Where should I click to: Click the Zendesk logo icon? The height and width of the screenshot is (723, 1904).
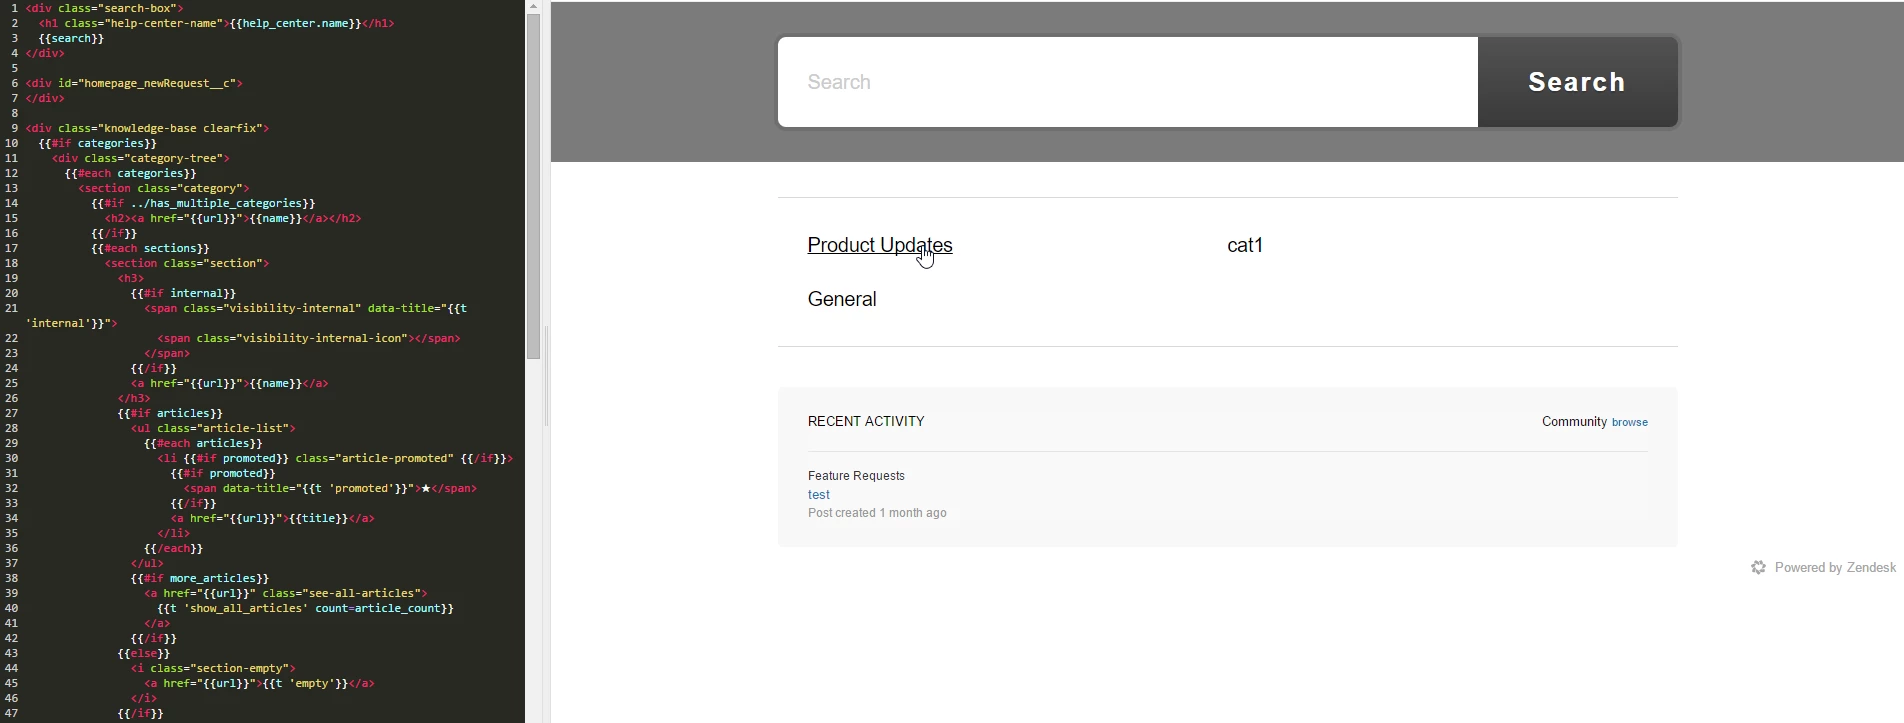[x=1758, y=567]
